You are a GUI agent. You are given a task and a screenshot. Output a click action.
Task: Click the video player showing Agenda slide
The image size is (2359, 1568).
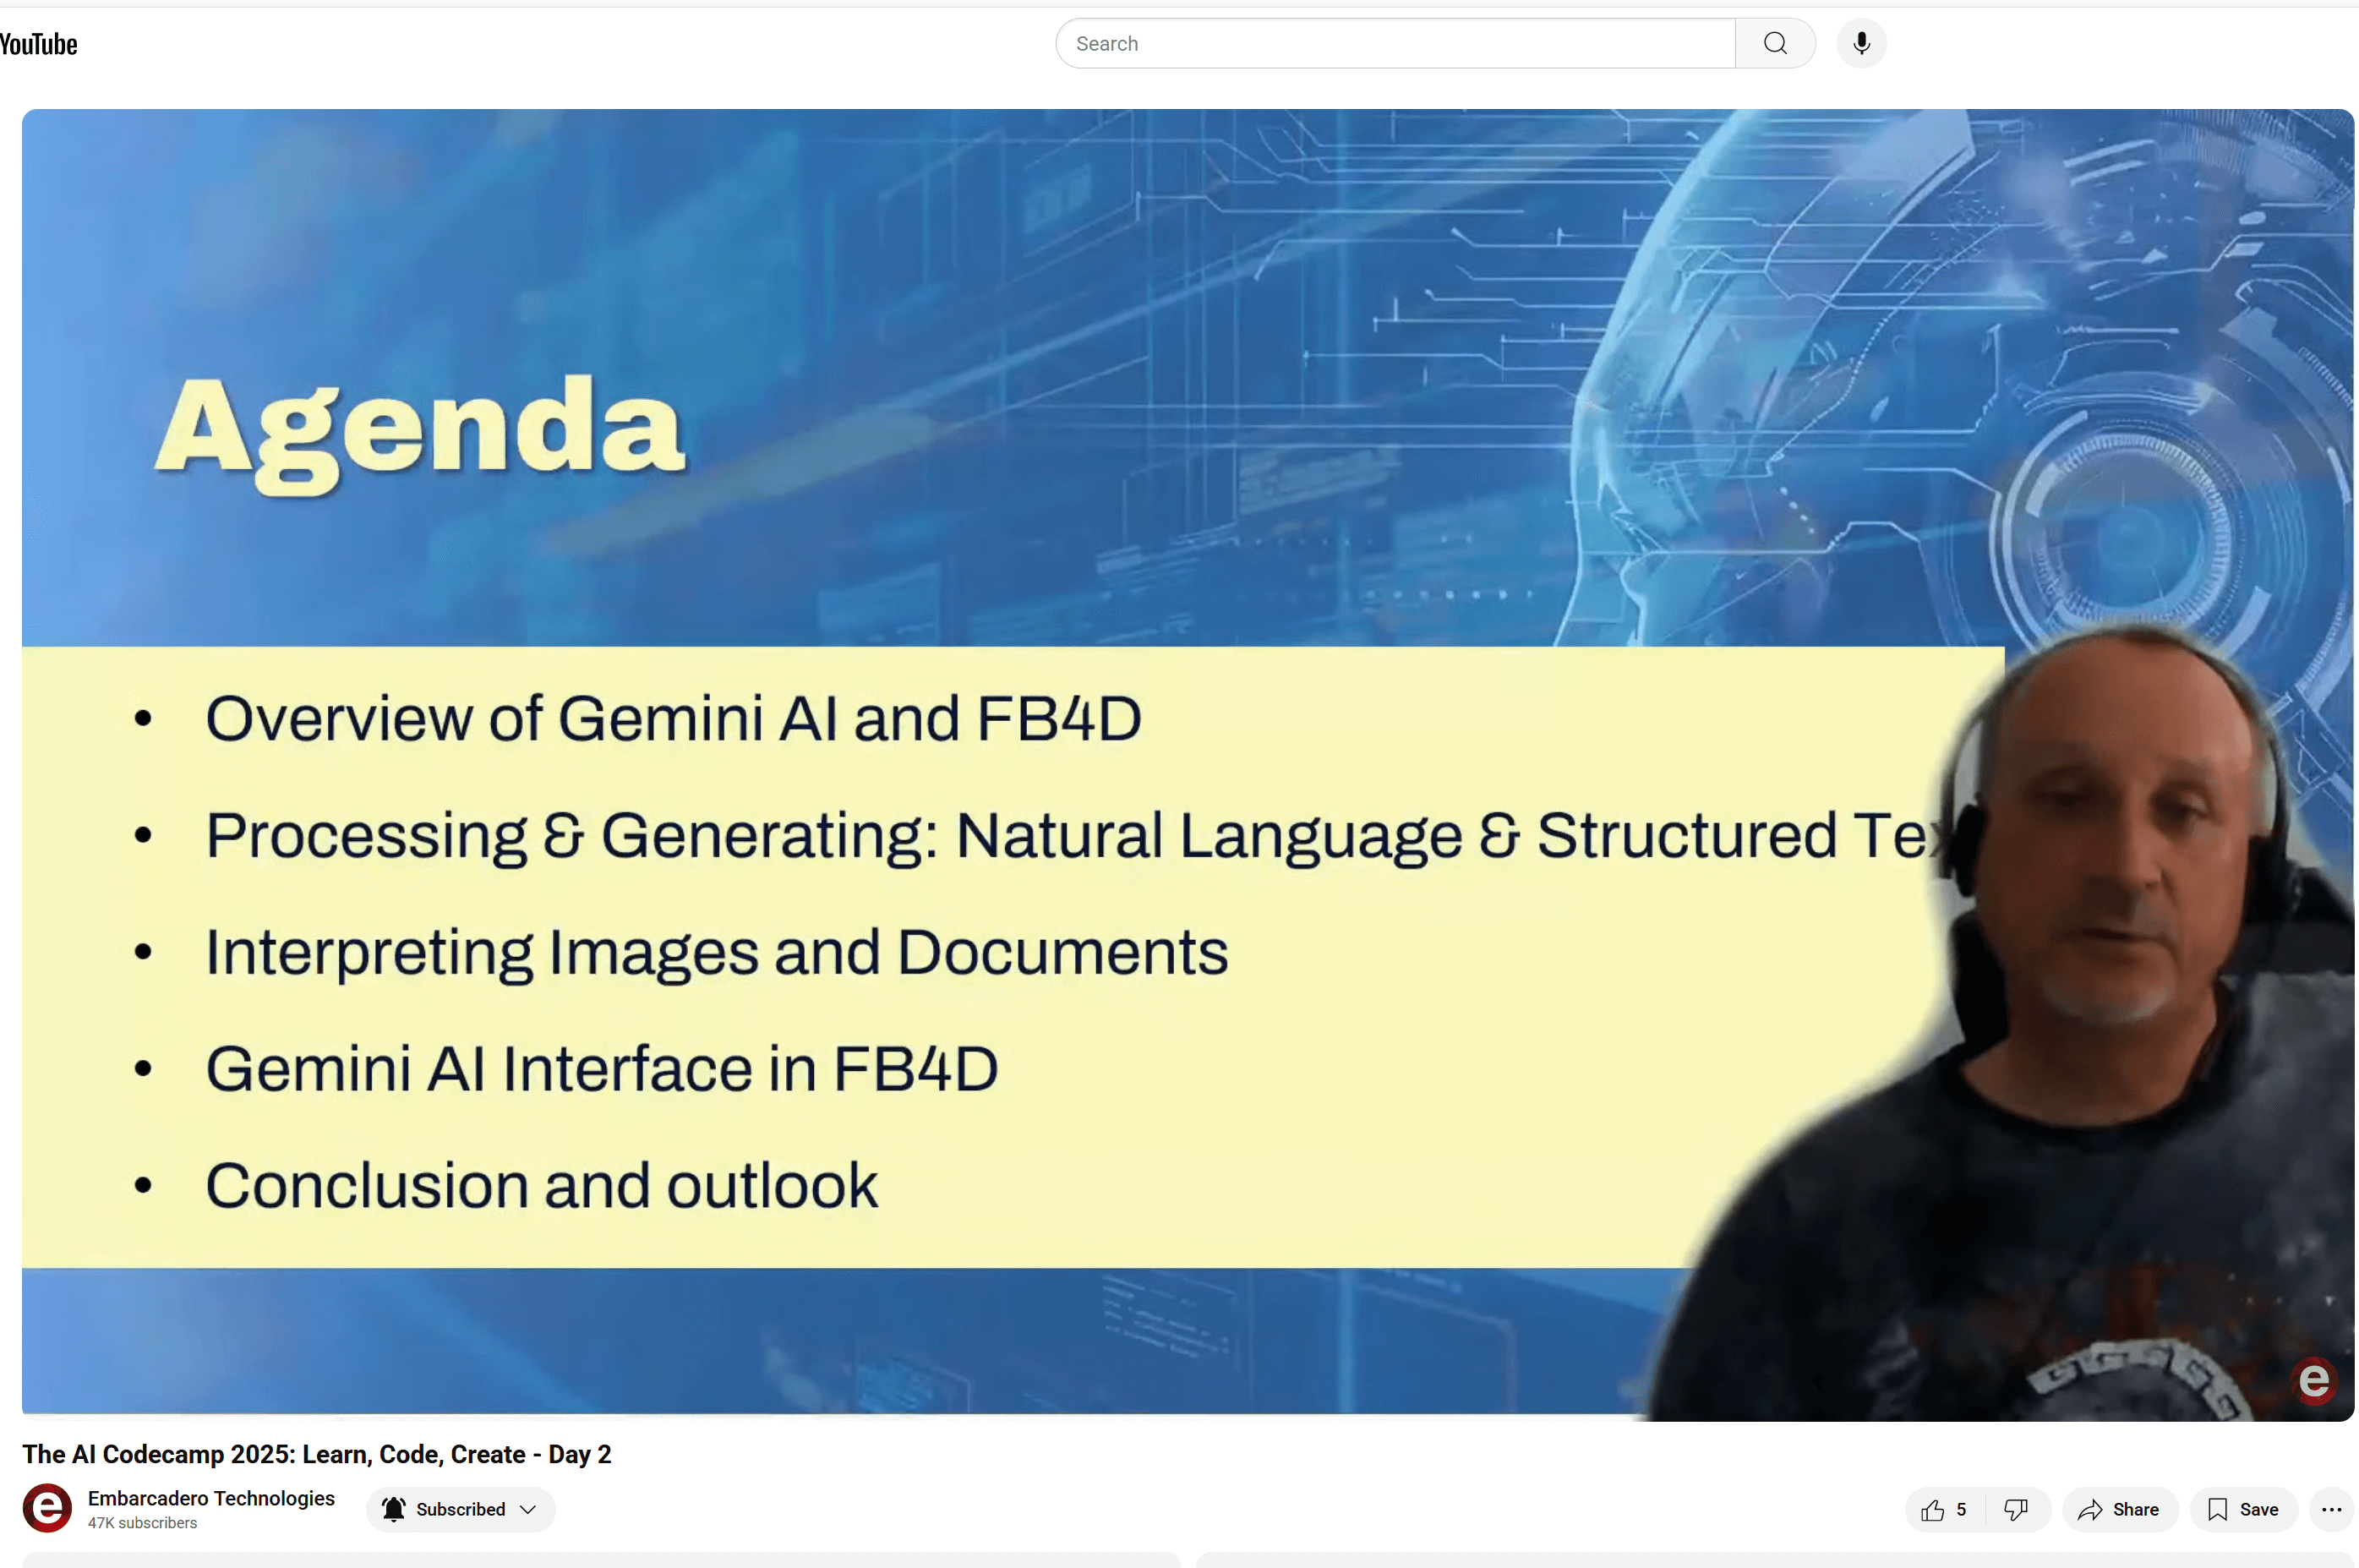(x=1188, y=765)
